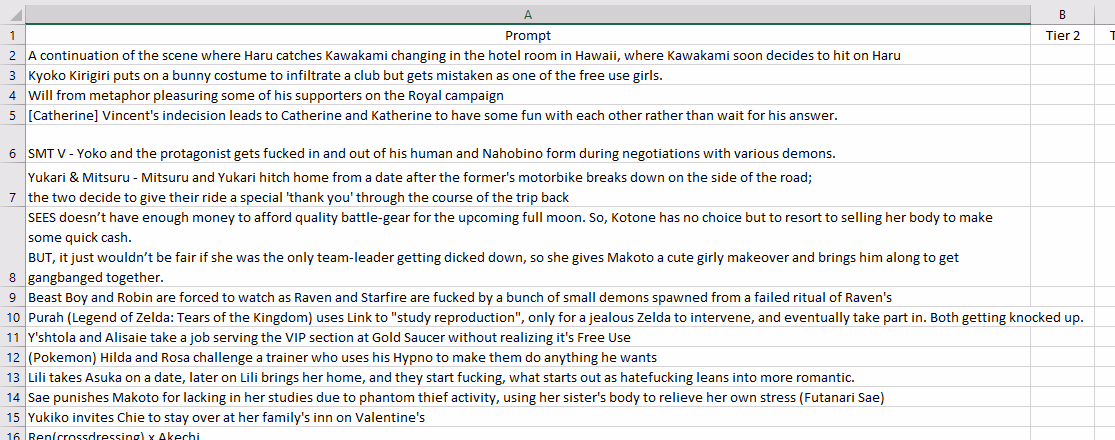Screen dimensions: 1115x440
Task: Select the cell starting with Y'shtola and Alisaie
Action: tap(528, 338)
